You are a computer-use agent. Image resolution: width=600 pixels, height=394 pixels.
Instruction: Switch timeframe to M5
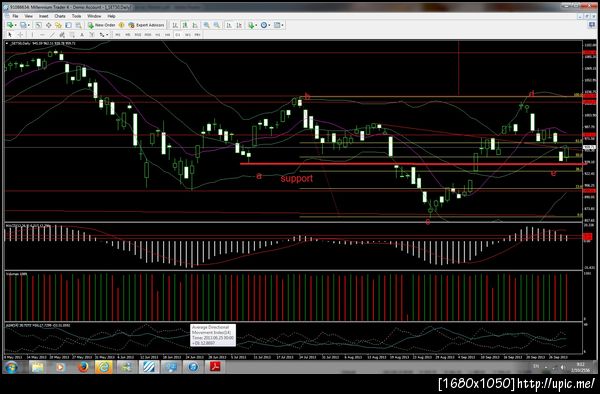pos(128,35)
